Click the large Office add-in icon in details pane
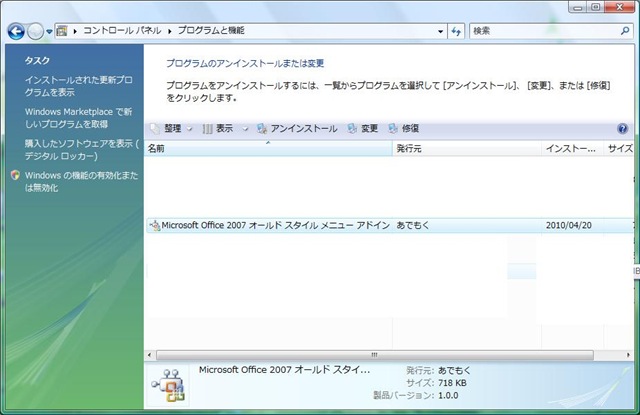640x415 pixels. (x=168, y=386)
